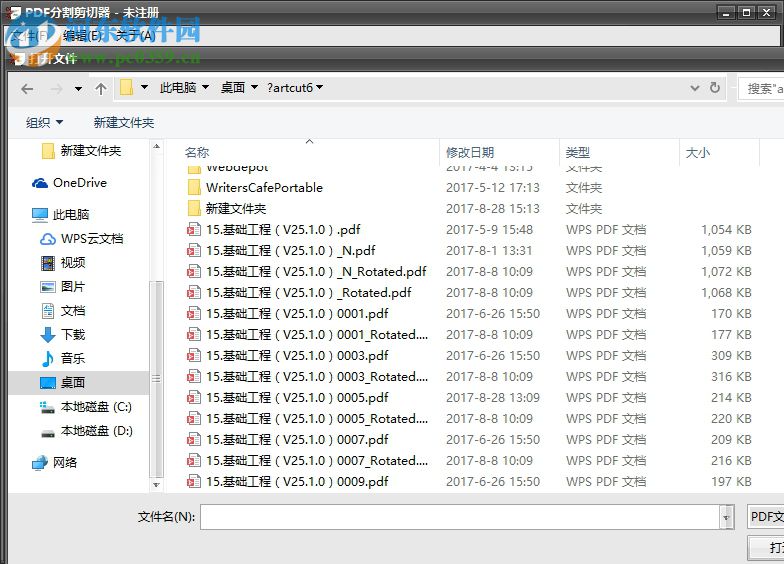Click folder icon of WritersCafePortable
This screenshot has width=784, height=564.
click(194, 188)
